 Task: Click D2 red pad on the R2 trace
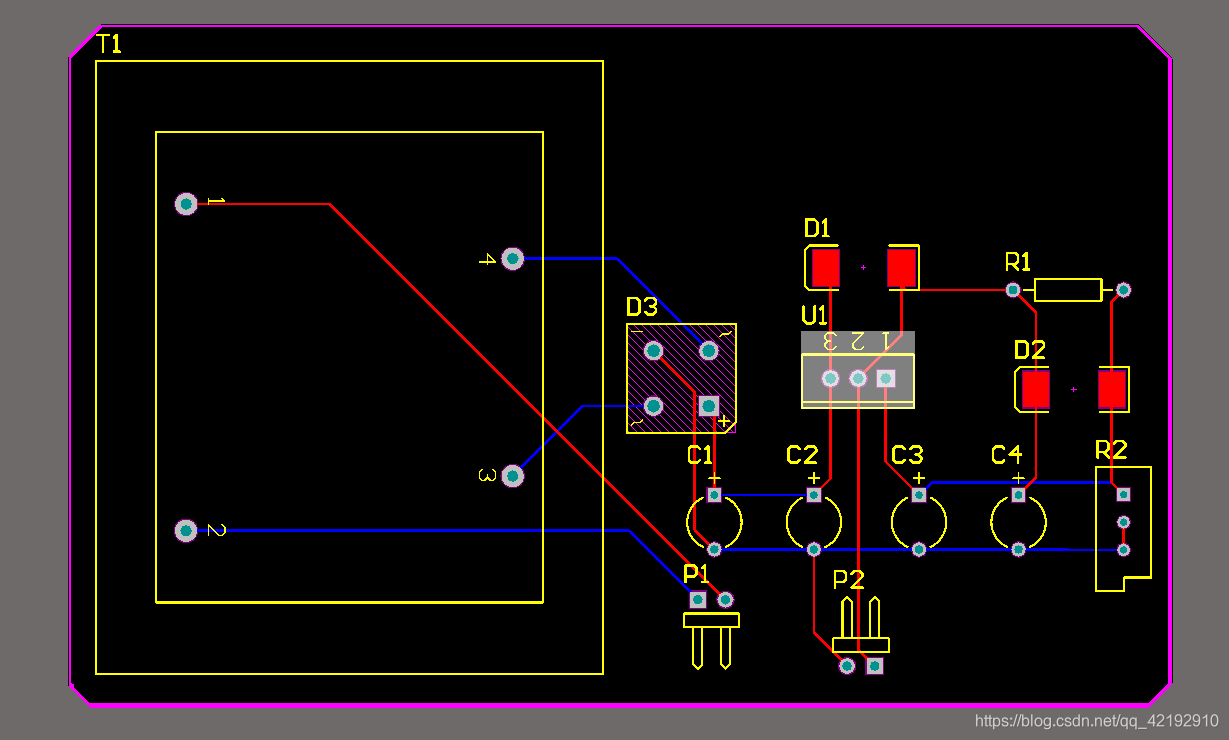tap(1113, 389)
